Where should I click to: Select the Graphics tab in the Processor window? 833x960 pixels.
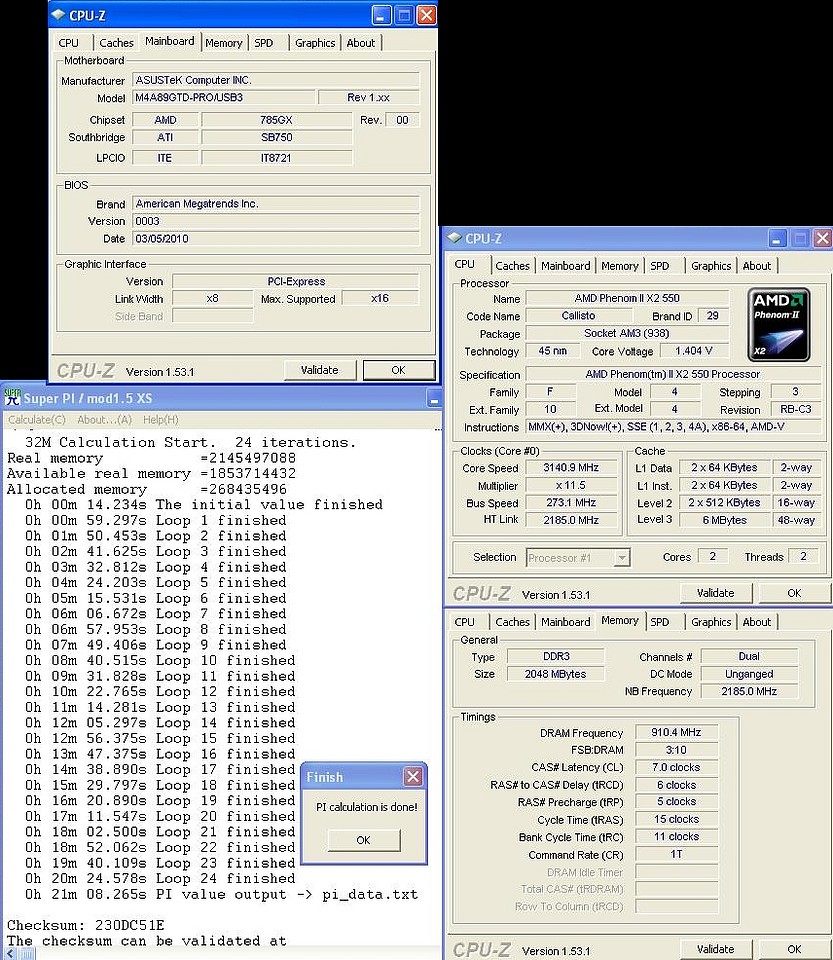(710, 266)
